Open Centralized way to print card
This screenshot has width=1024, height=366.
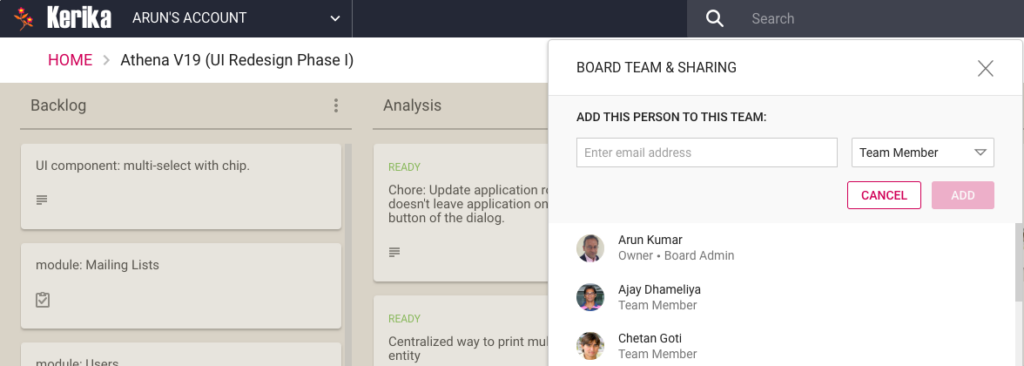461,331
